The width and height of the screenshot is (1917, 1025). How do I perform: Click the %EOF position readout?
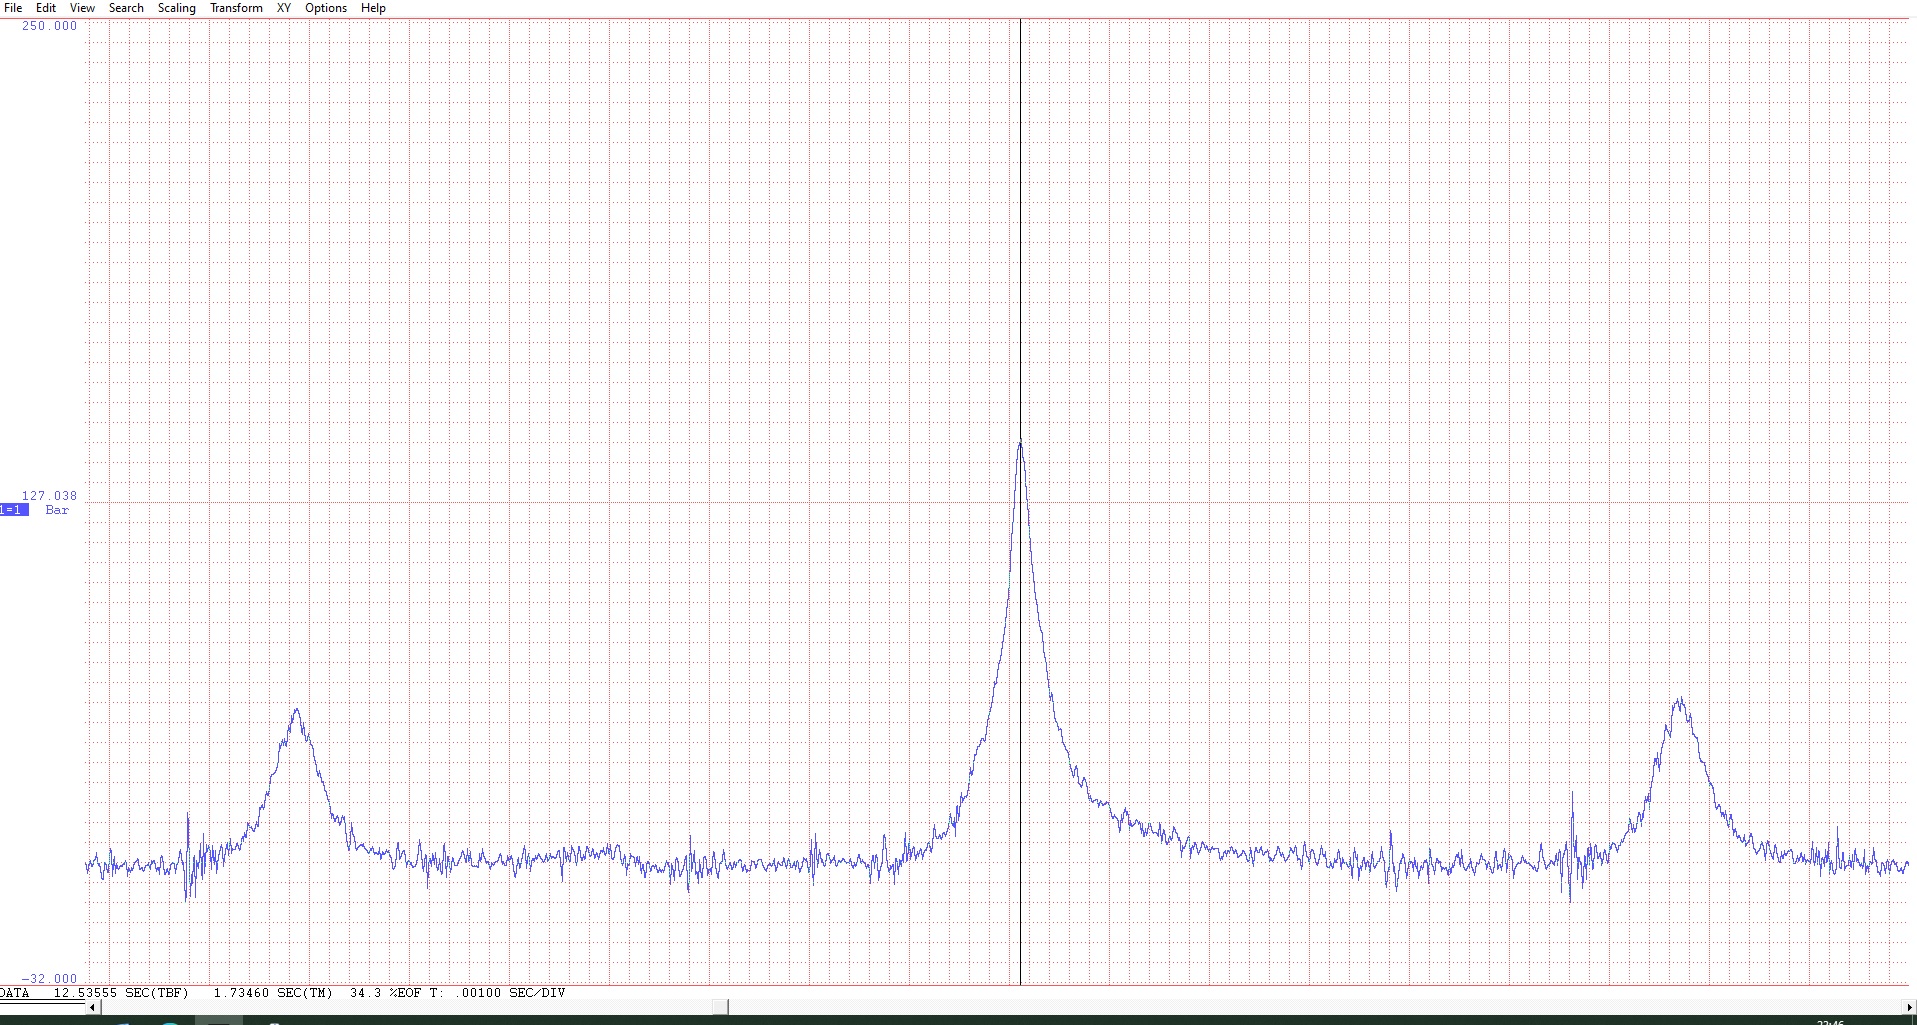385,993
